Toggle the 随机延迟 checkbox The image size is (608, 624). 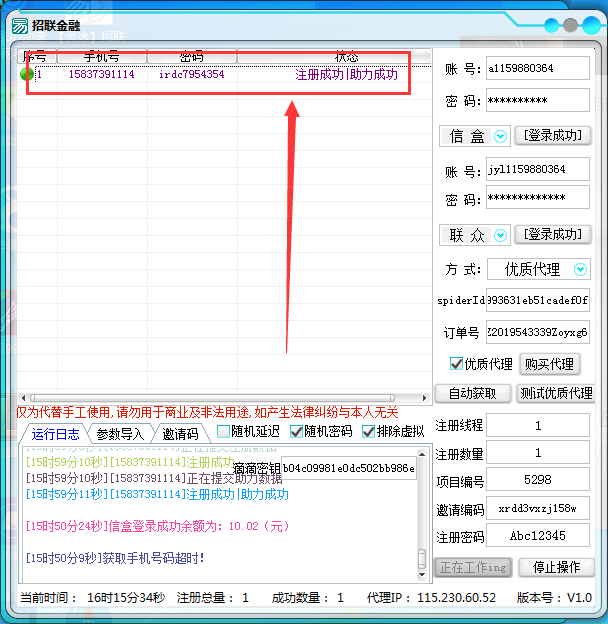[224, 431]
